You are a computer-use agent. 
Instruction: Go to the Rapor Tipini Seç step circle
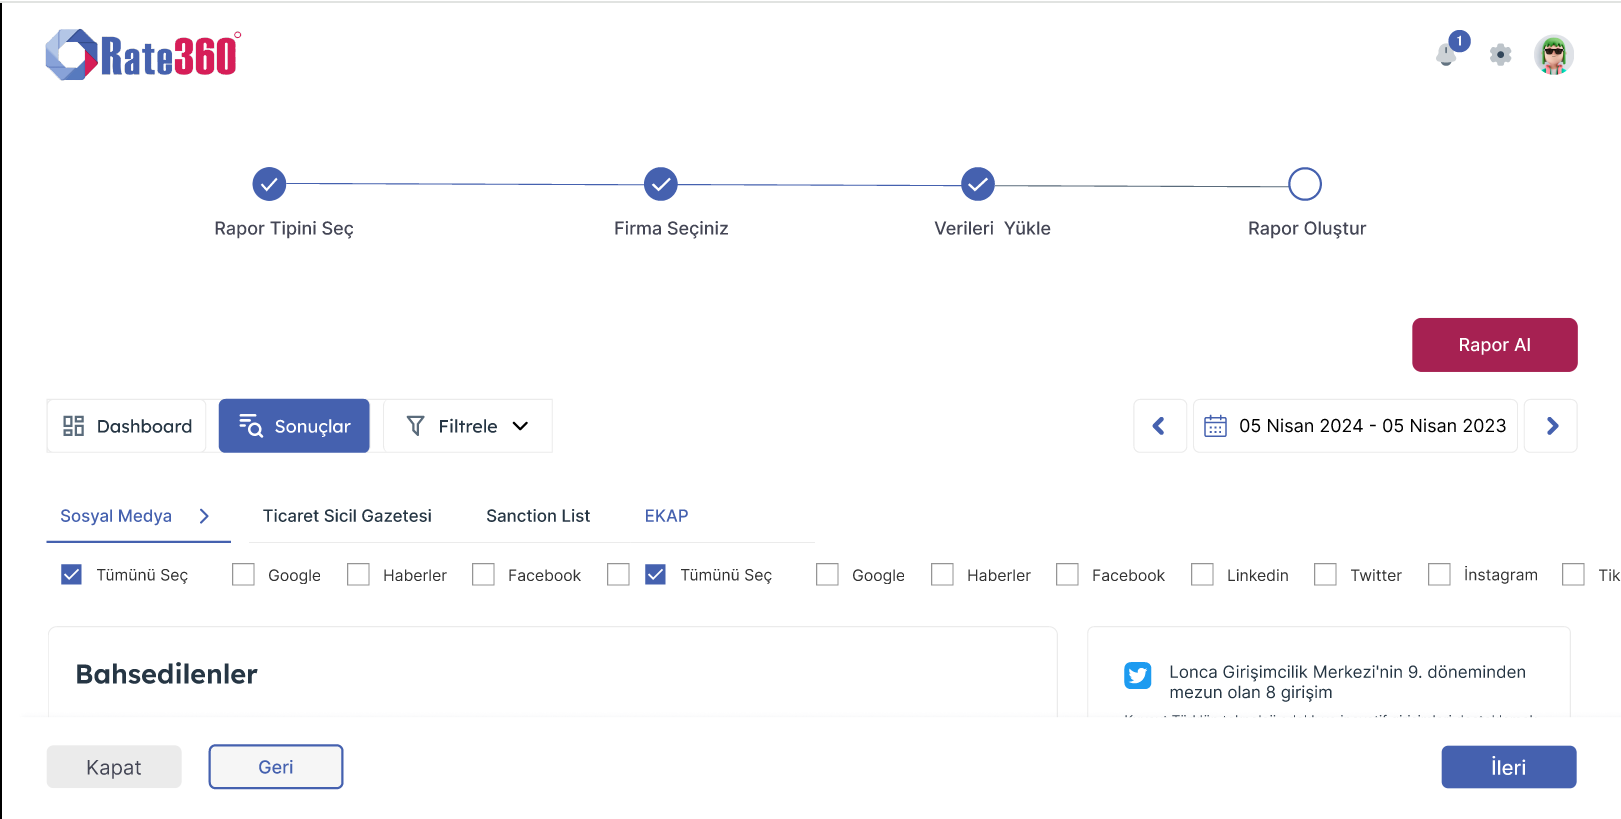269,184
